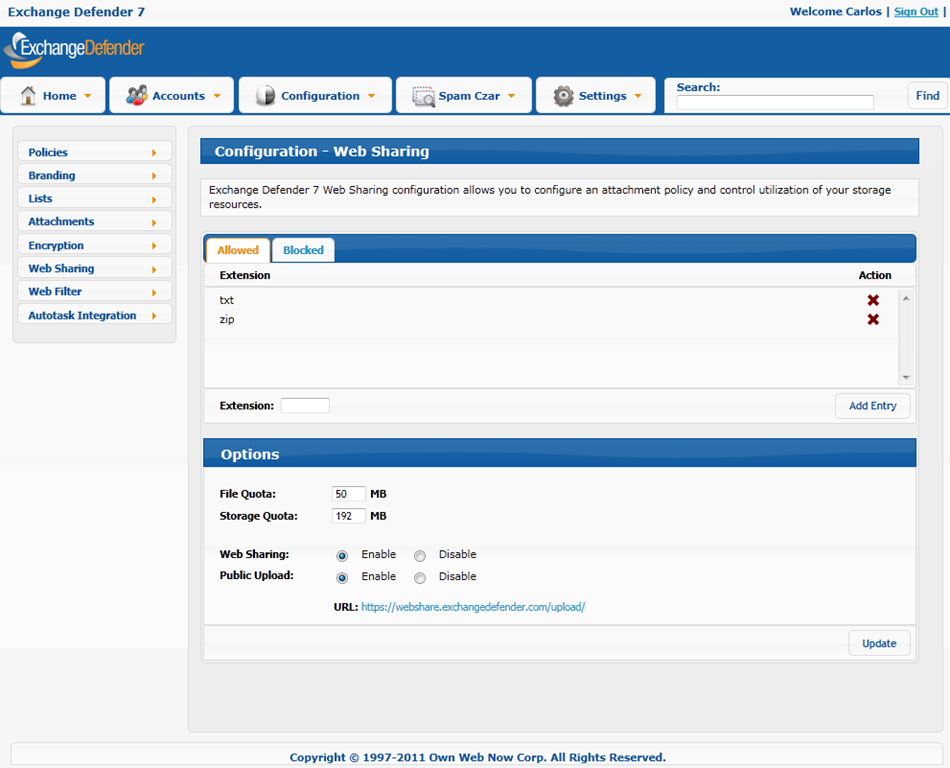Screen dimensions: 950x768
Task: Select Enable for Web Sharing
Action: [343, 555]
